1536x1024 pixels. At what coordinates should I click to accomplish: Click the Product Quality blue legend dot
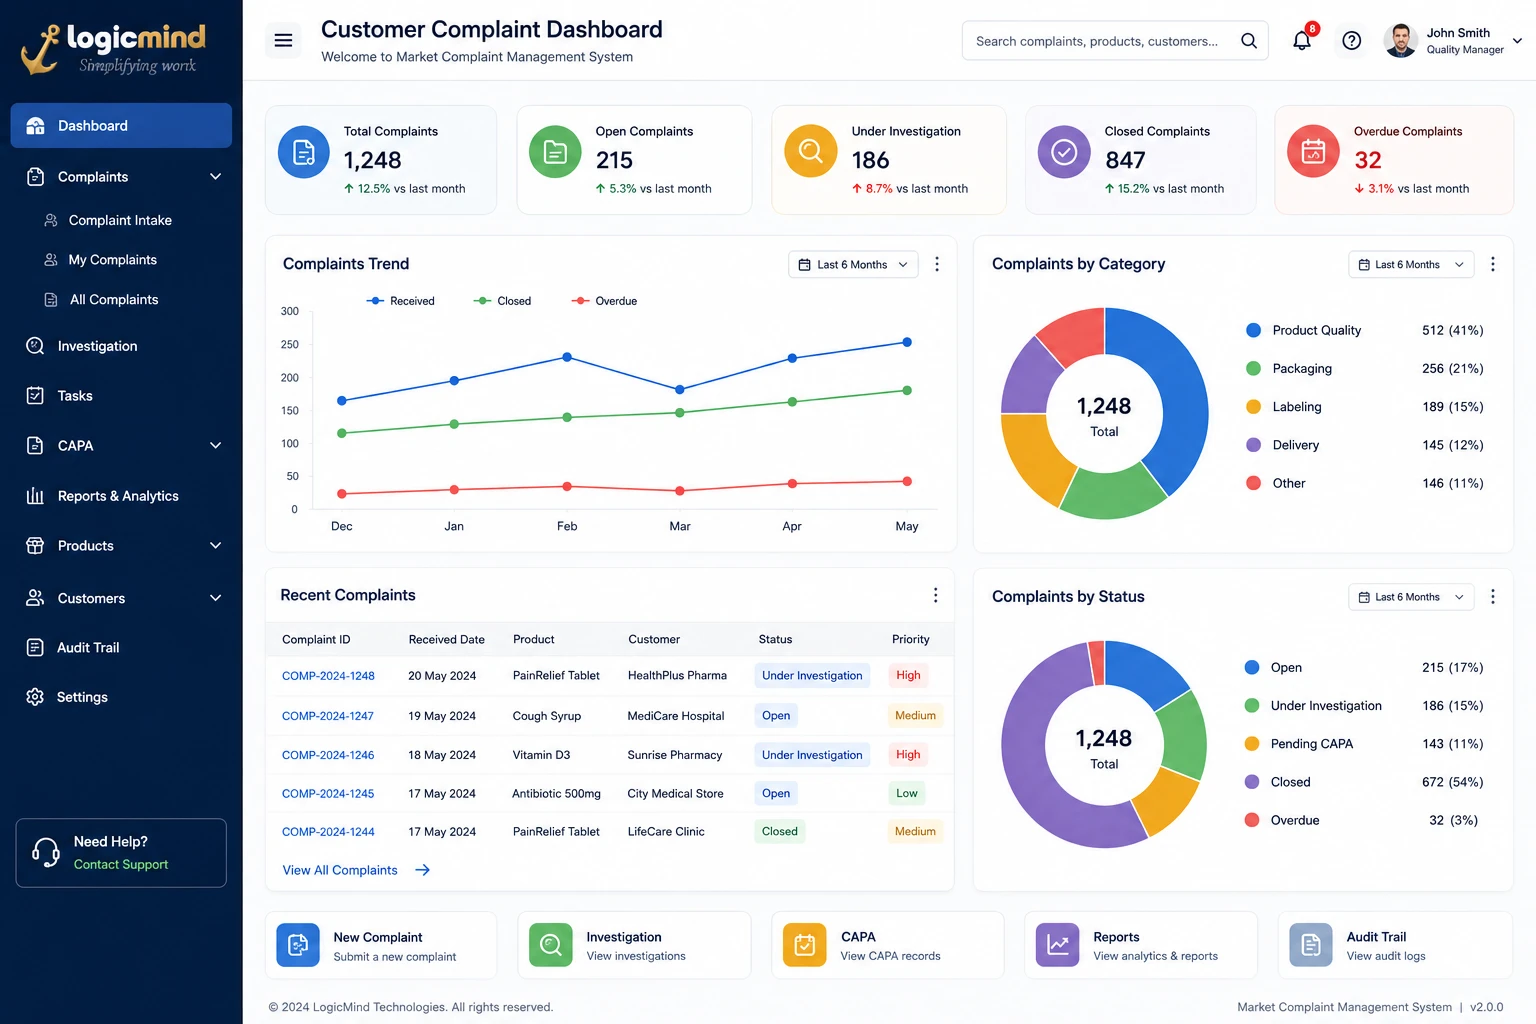click(x=1253, y=330)
